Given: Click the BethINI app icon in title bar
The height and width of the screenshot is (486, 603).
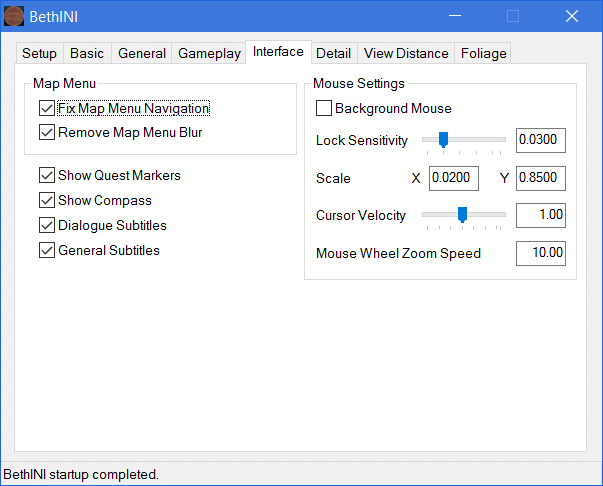Looking at the screenshot, I should (x=15, y=16).
